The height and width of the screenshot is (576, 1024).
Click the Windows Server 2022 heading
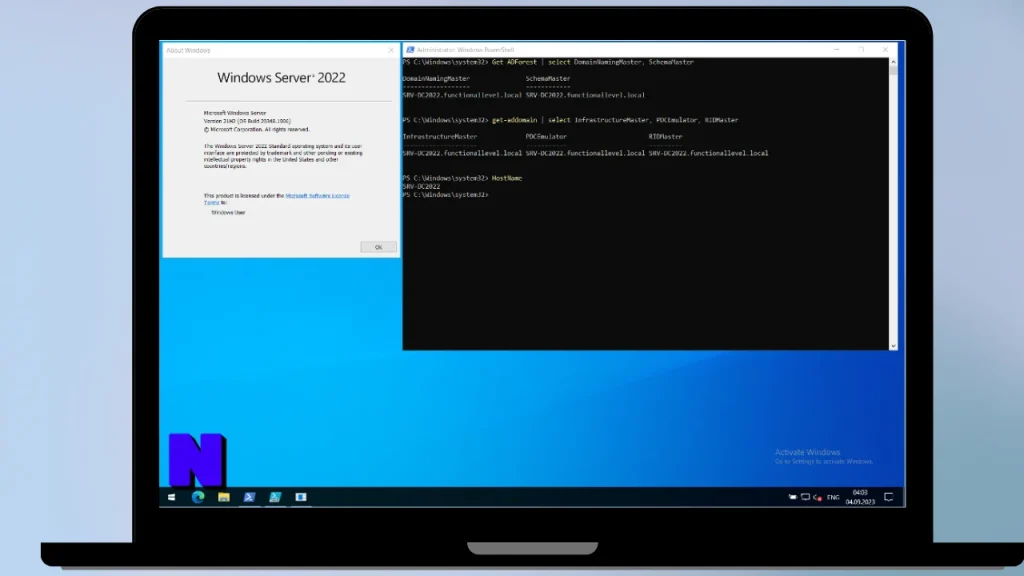[281, 78]
